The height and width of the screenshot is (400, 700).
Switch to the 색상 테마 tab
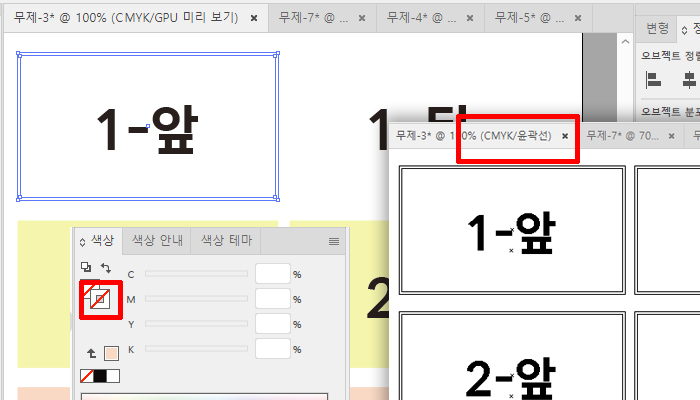[226, 241]
